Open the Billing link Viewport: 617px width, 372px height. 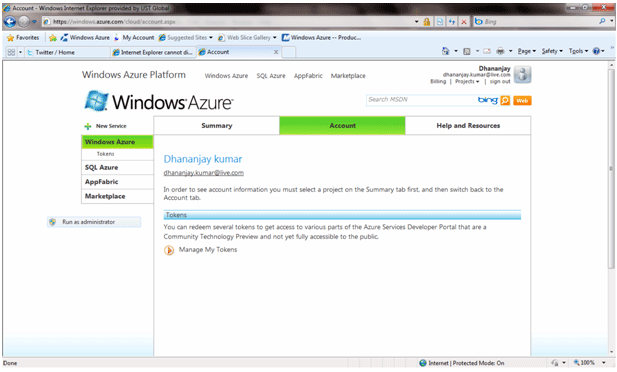click(x=438, y=81)
